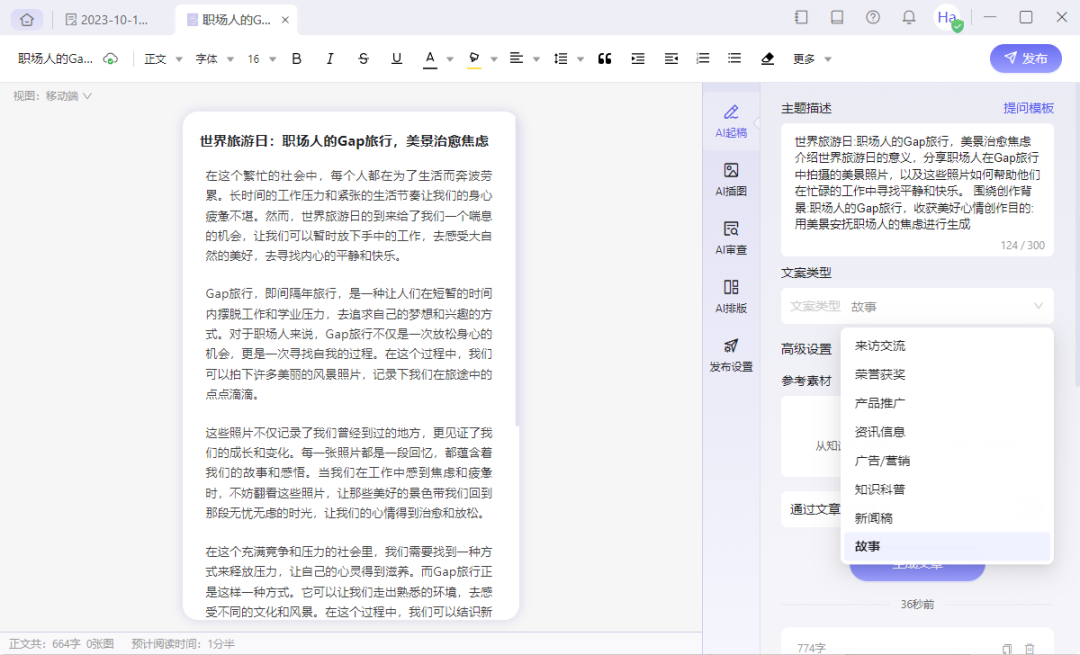Open the font color picker

[432, 59]
